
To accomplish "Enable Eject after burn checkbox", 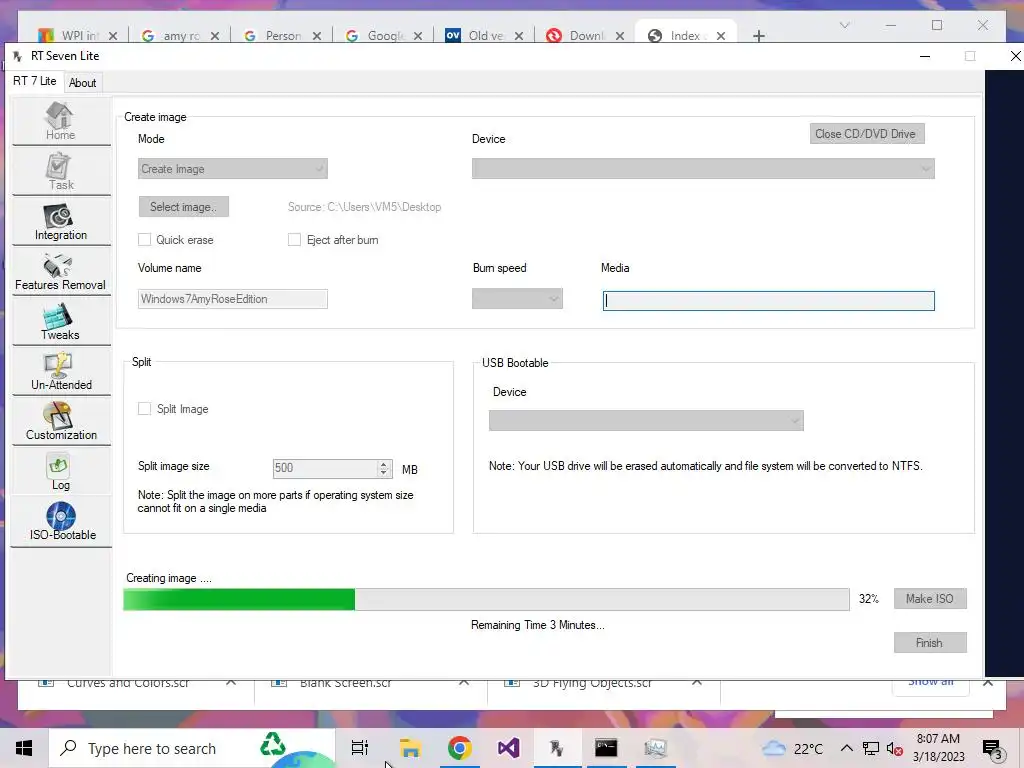I will (295, 240).
